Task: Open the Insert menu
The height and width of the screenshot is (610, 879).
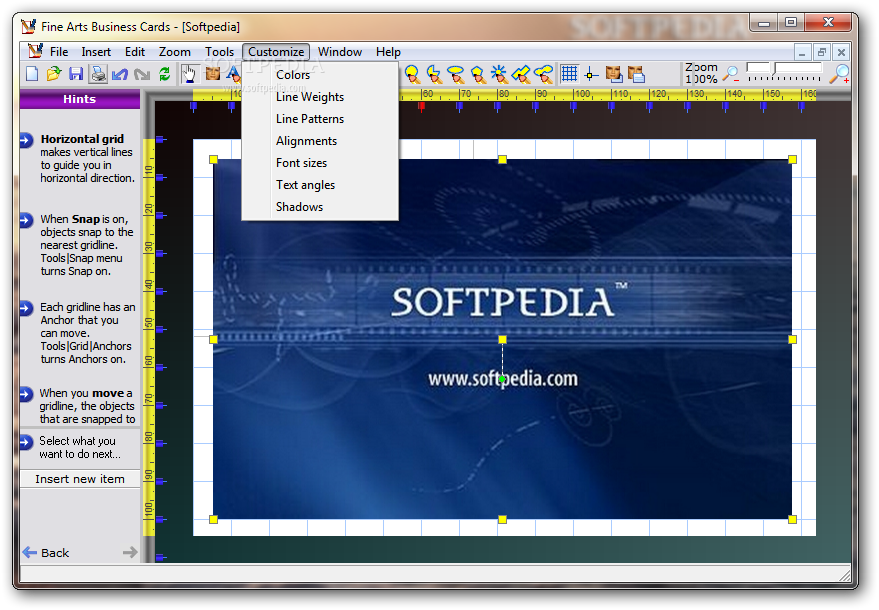Action: coord(96,52)
